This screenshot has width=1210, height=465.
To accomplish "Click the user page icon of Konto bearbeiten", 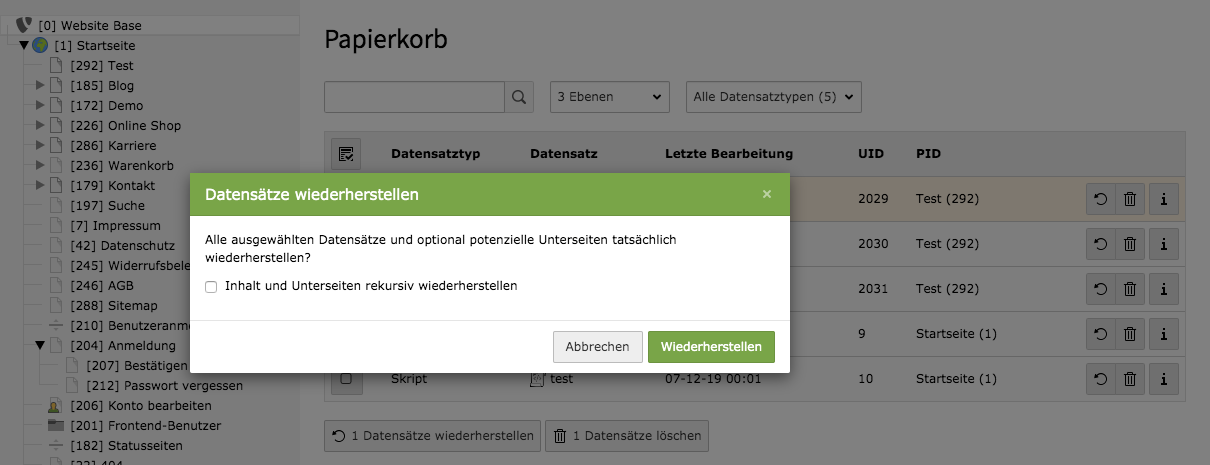I will [56, 405].
